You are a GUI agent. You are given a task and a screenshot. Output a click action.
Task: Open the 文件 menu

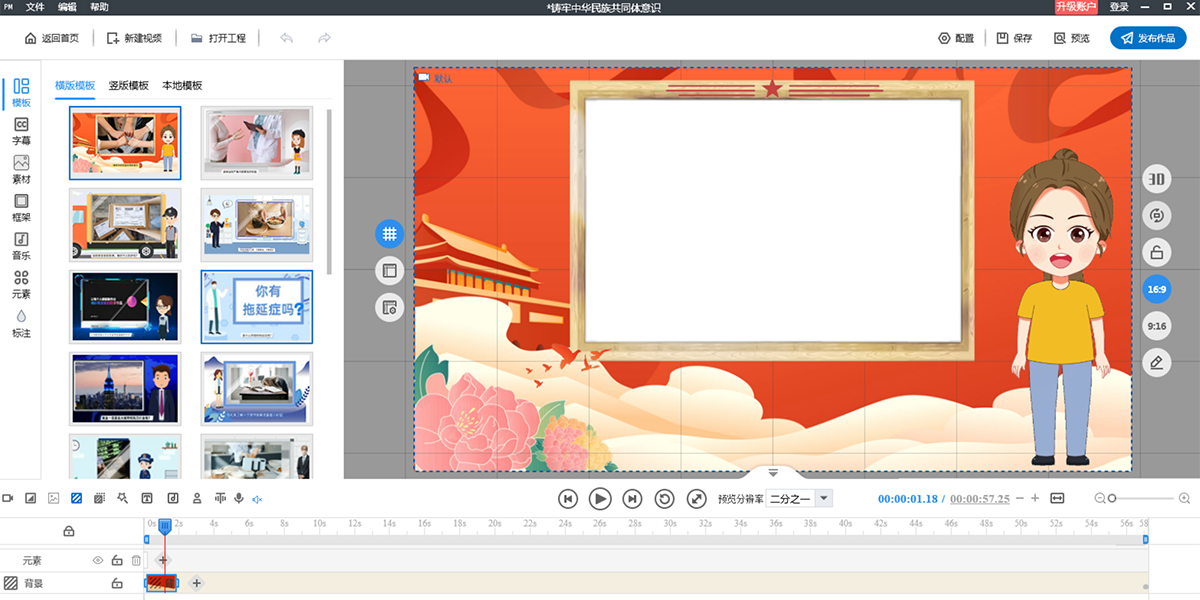(x=35, y=7)
